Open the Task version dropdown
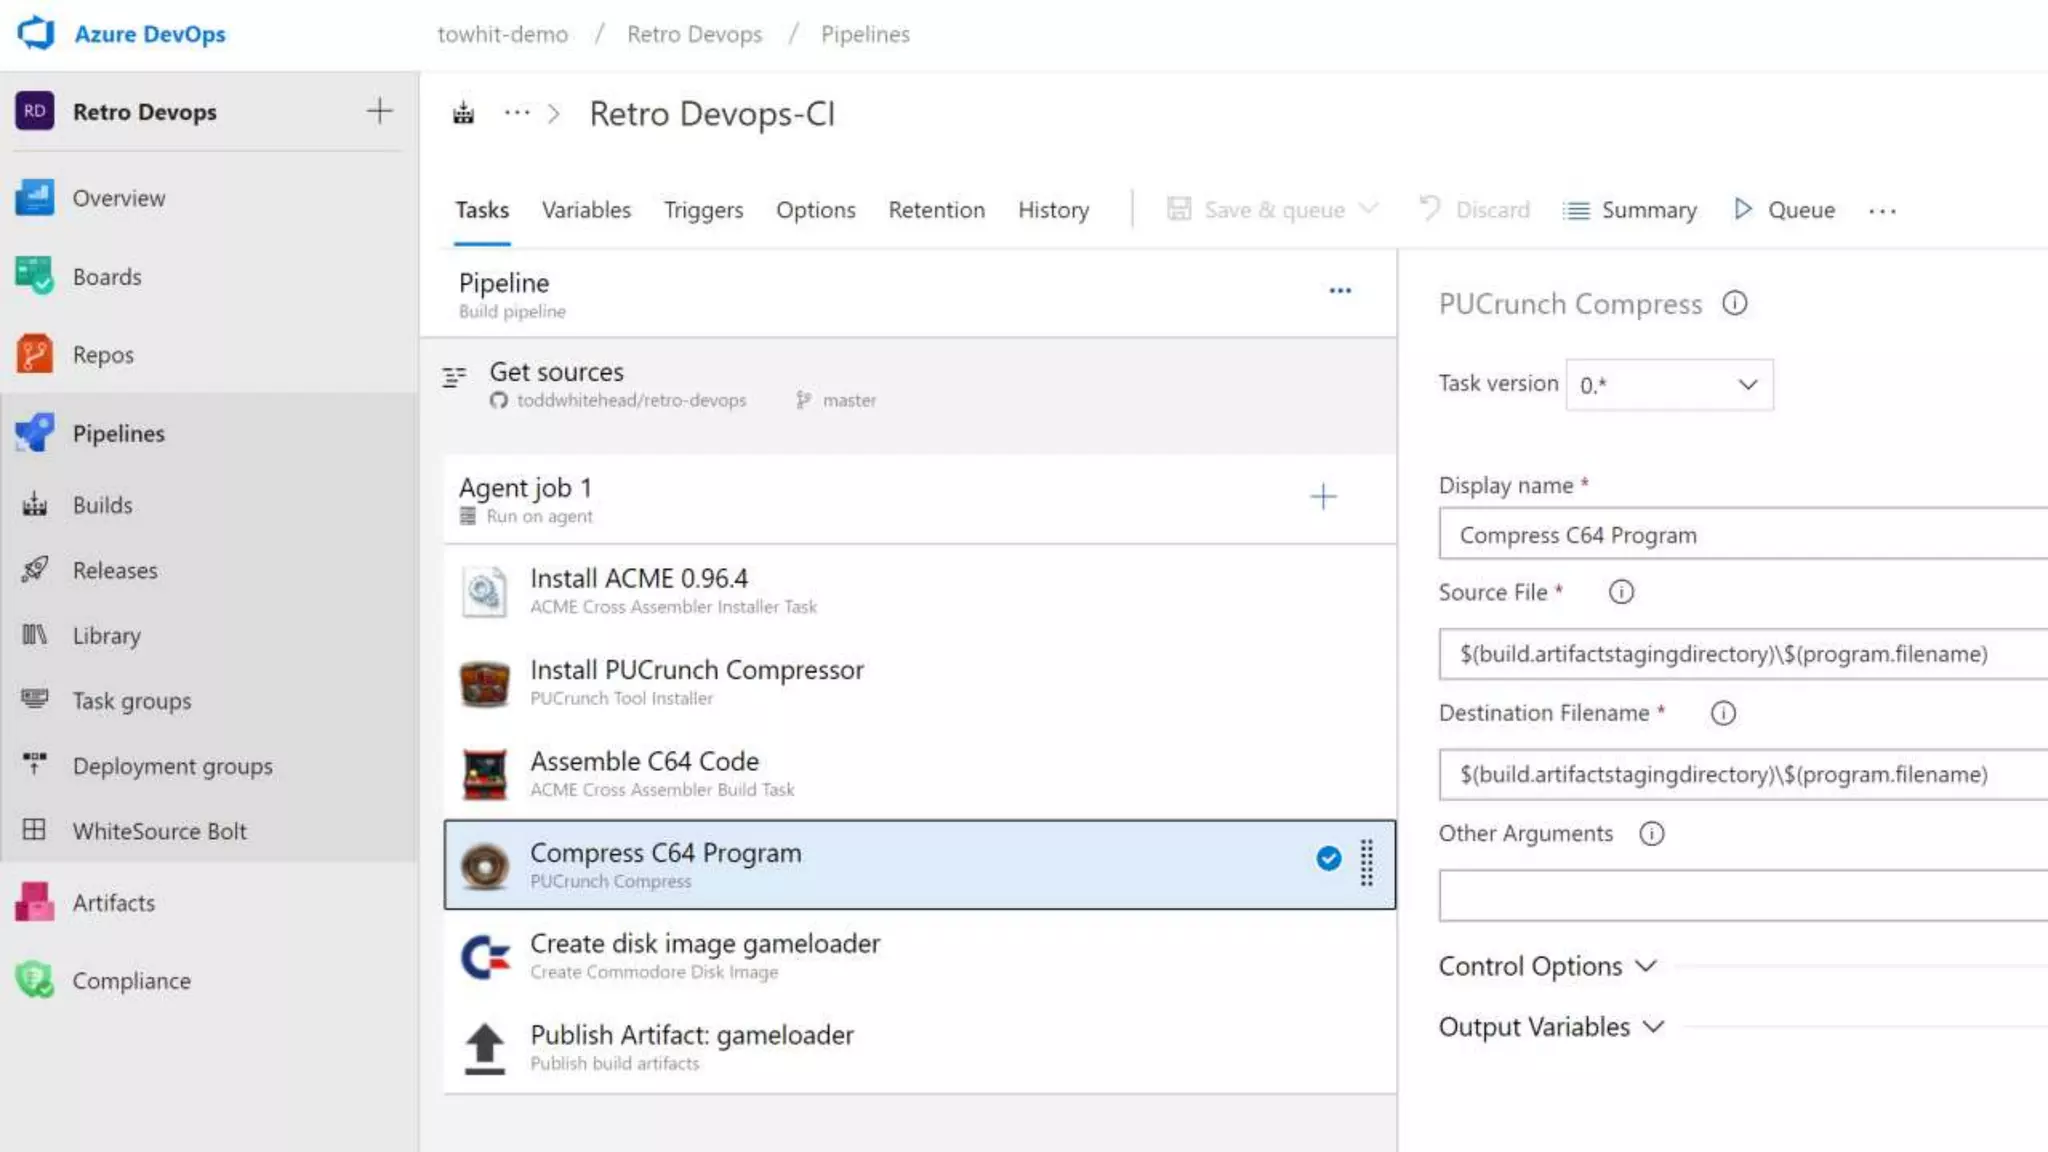This screenshot has height=1152, width=2048. coord(1669,385)
